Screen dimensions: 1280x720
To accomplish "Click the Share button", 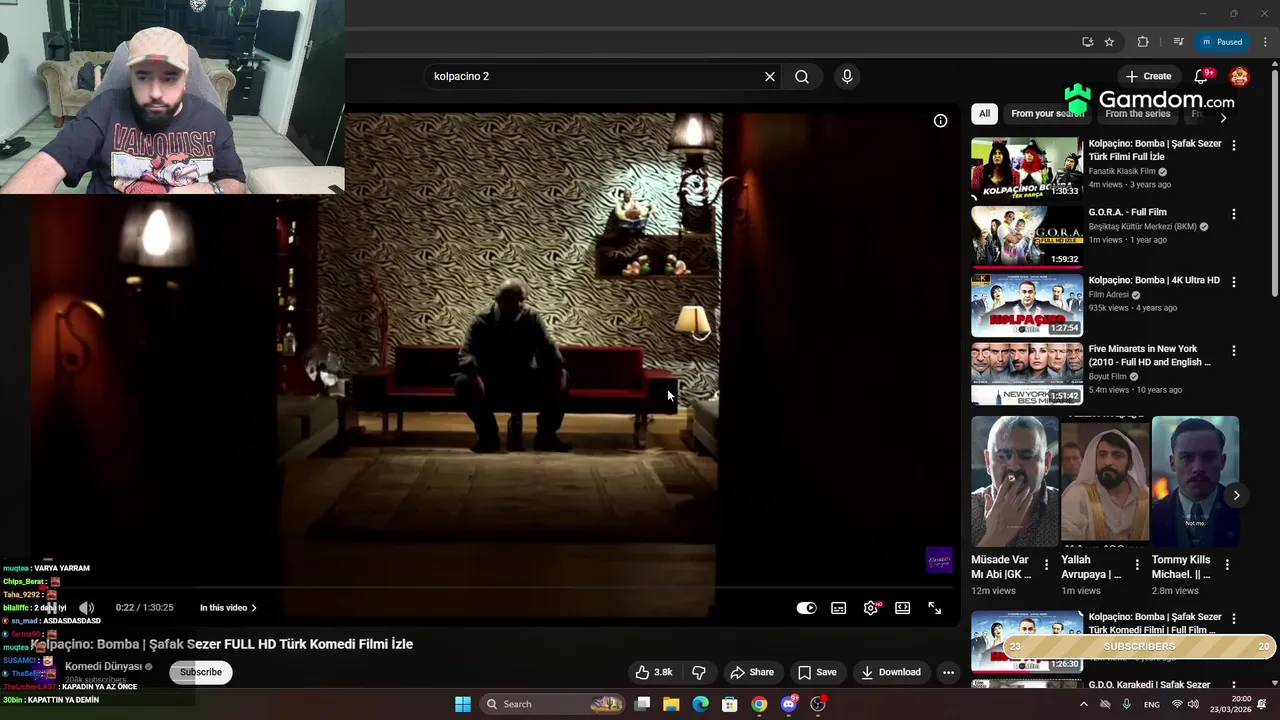I will (x=752, y=672).
